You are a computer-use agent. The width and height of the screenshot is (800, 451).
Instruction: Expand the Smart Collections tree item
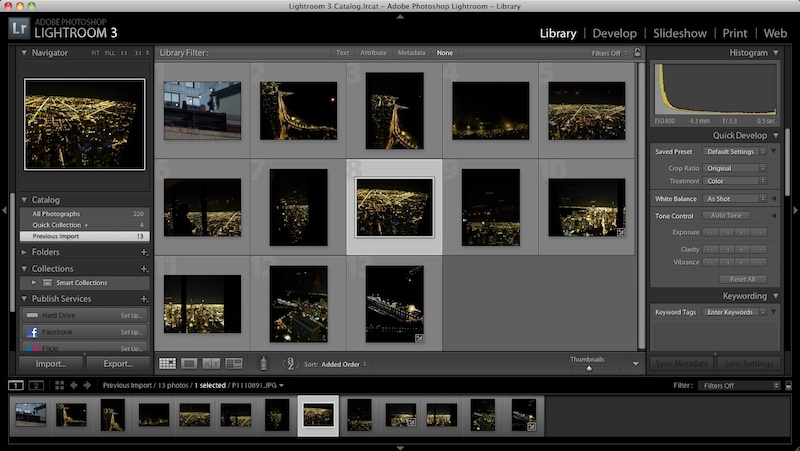[34, 283]
